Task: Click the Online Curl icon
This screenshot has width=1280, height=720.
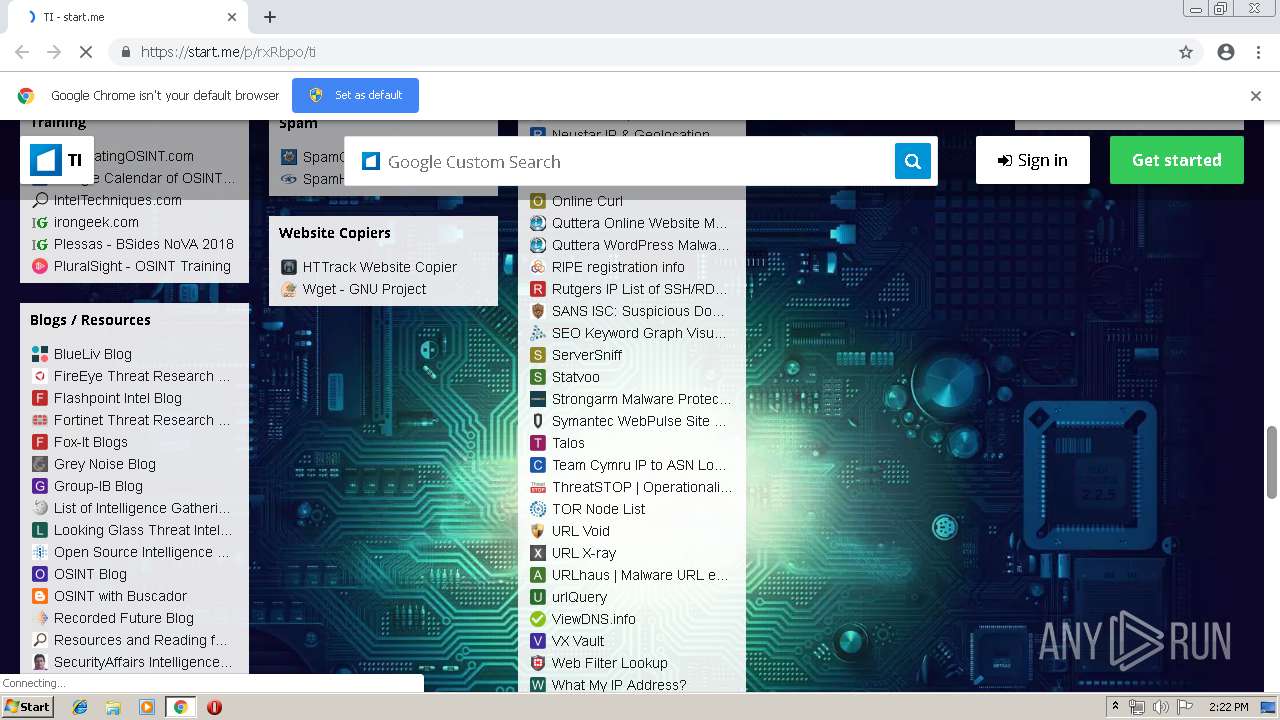Action: [538, 201]
